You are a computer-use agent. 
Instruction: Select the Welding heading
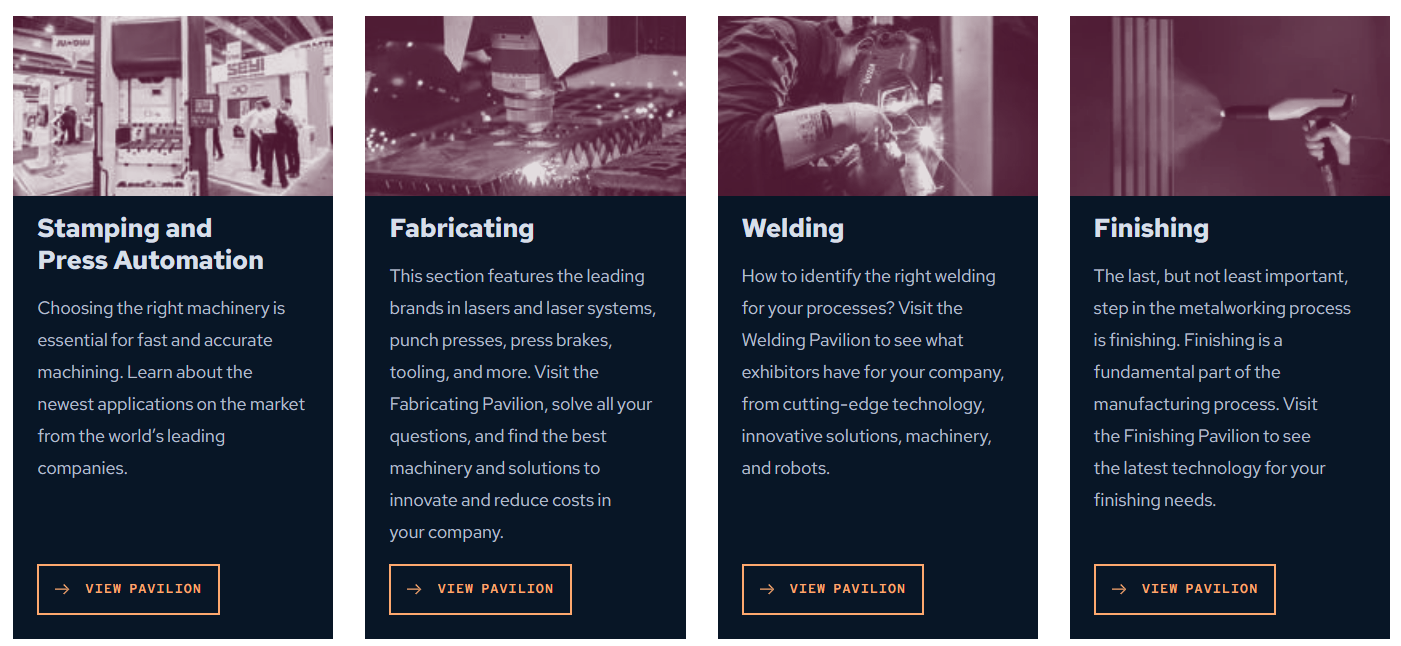tap(792, 228)
